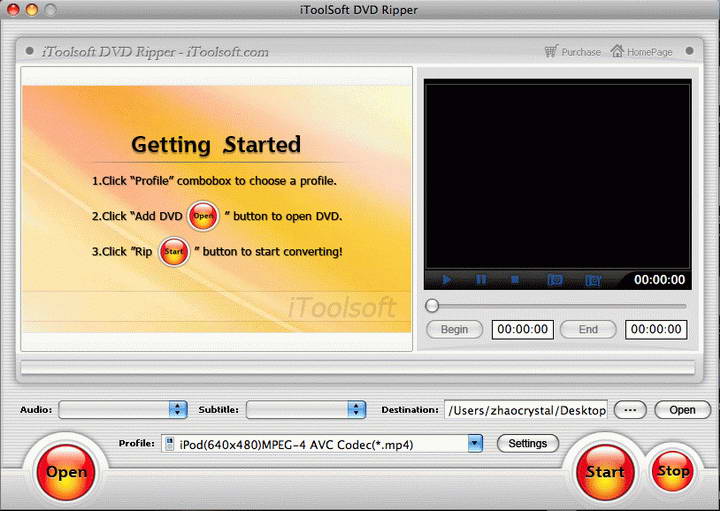Click the Open icon in Getting Started step 2

click(203, 216)
